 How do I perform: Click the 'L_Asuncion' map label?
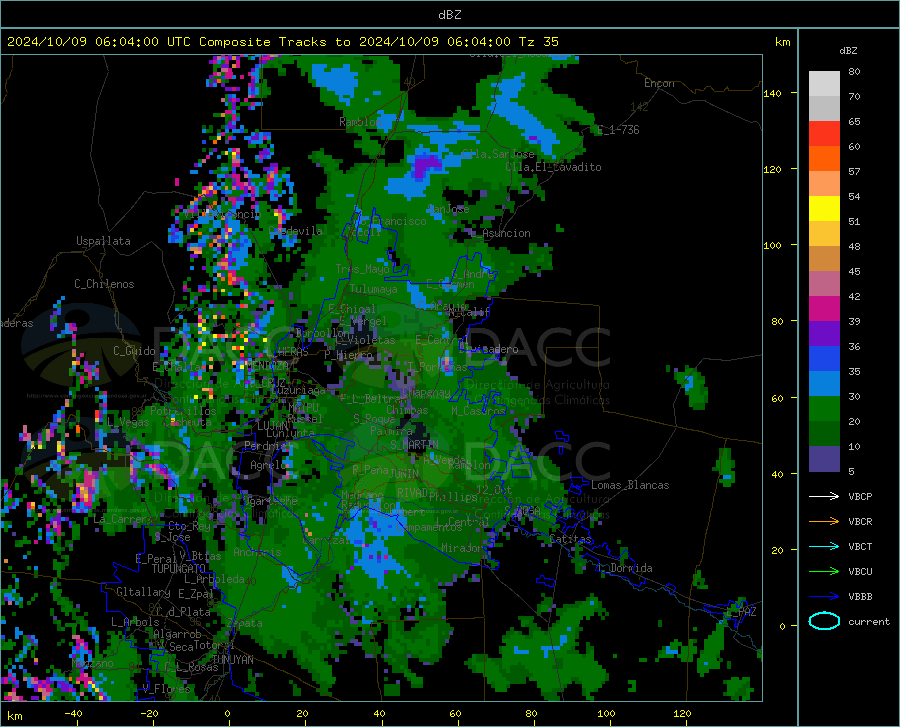click(x=500, y=233)
